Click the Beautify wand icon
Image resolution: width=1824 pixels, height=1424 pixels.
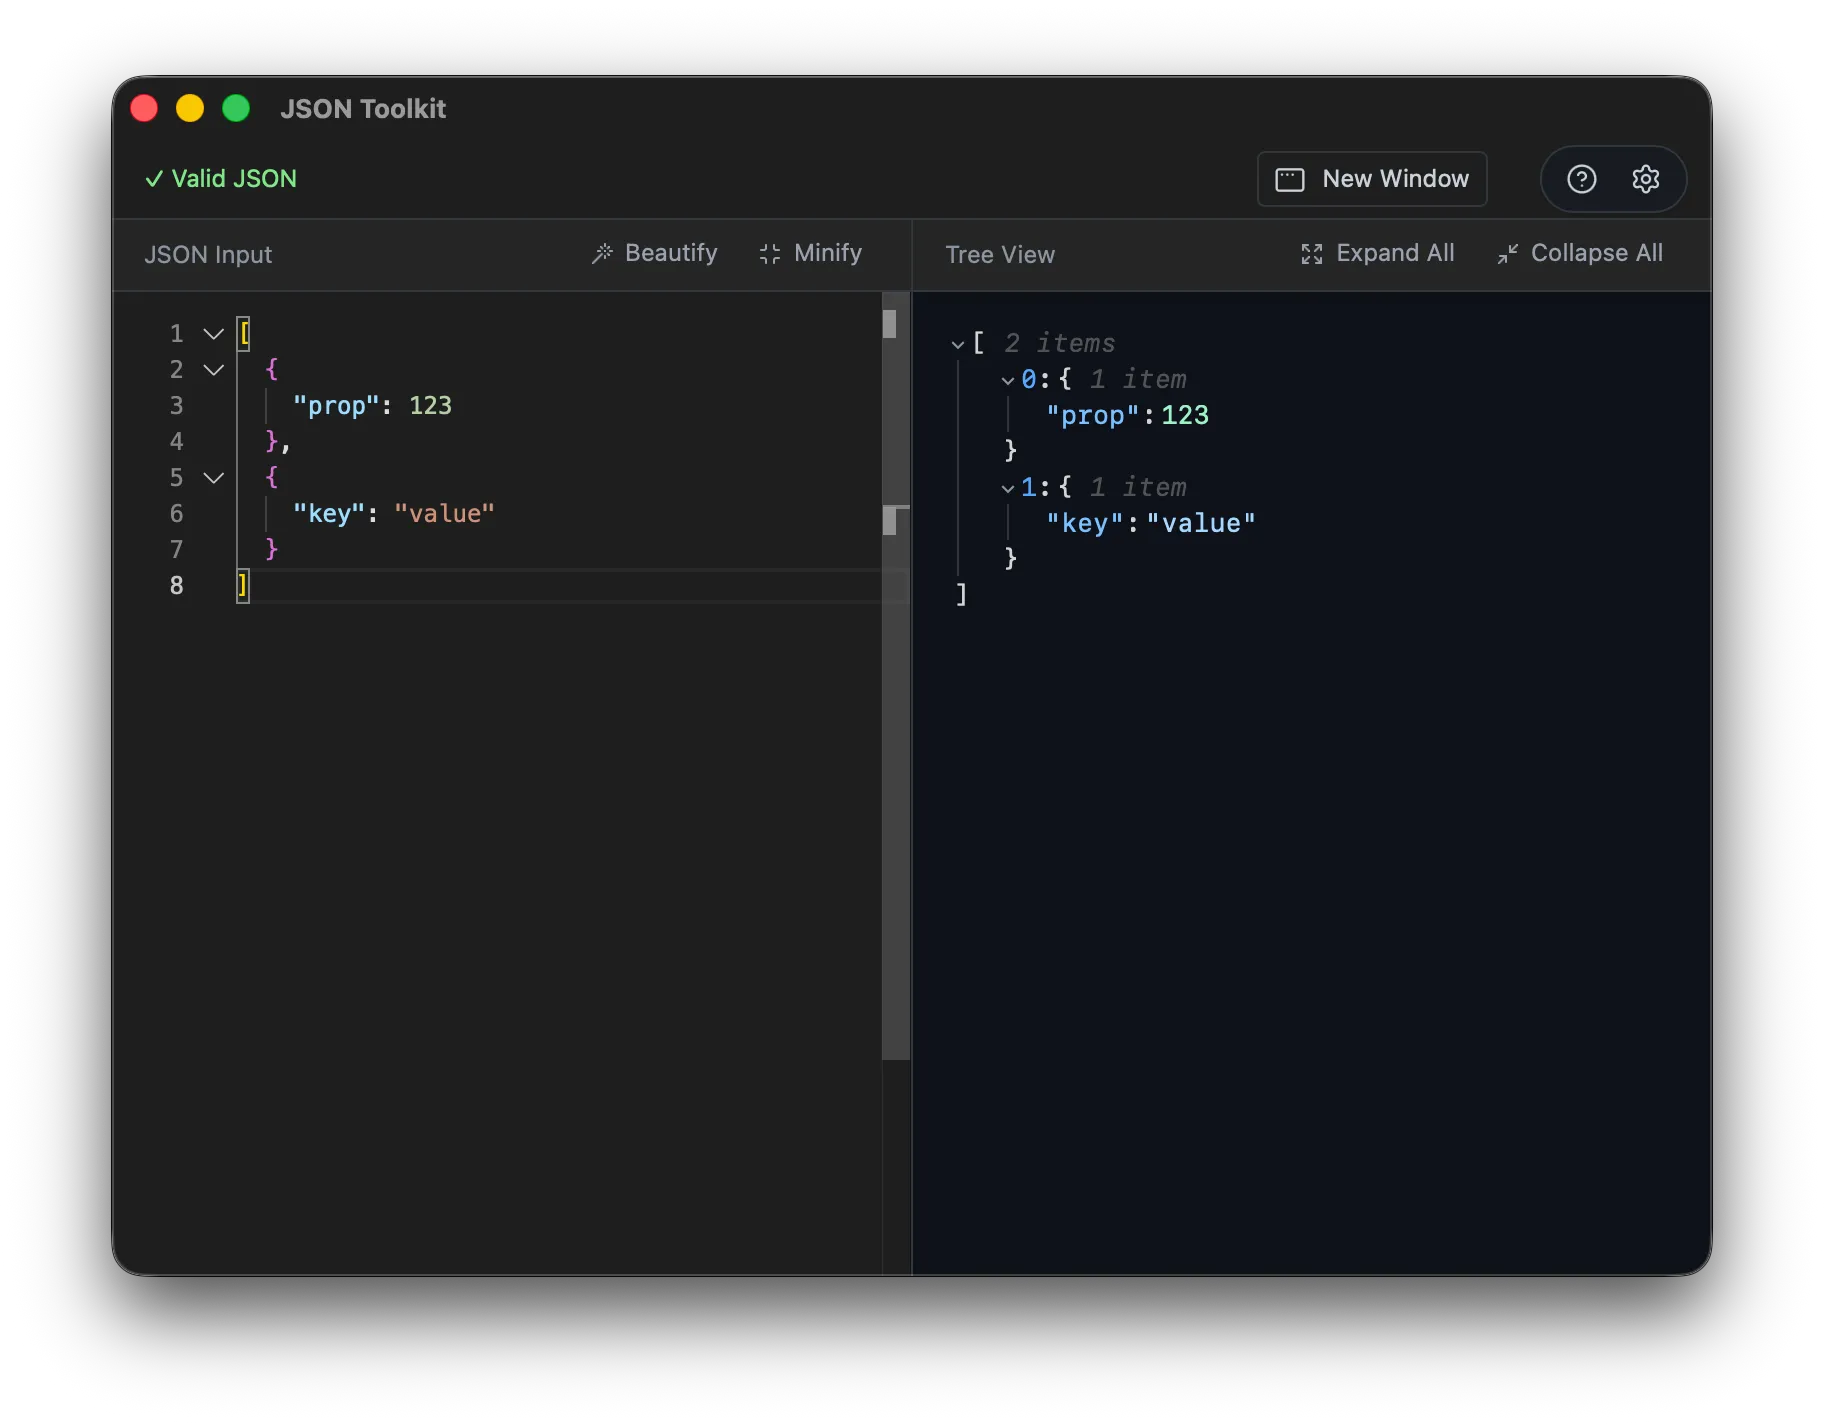[602, 253]
